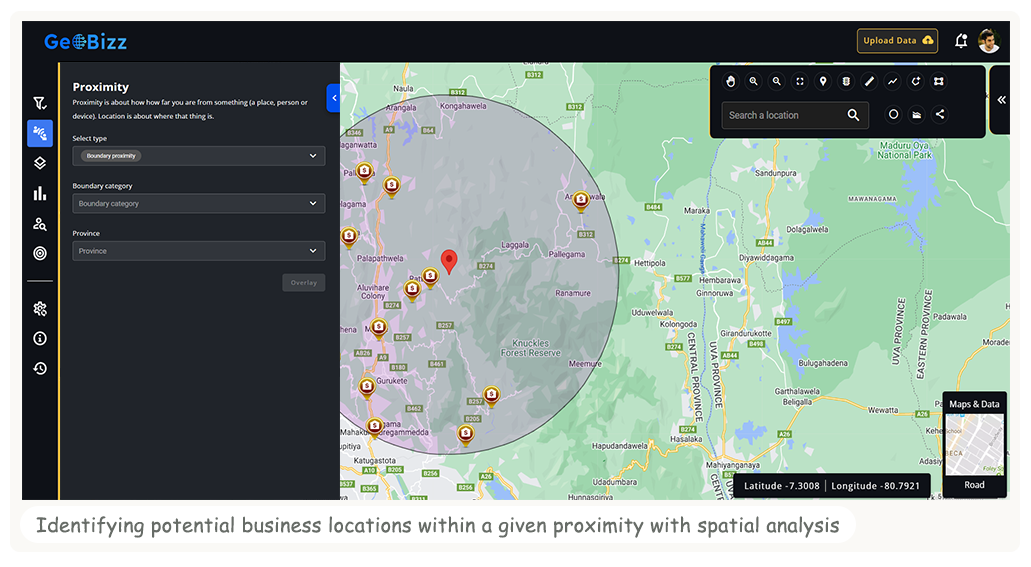The height and width of the screenshot is (567, 1031).
Task: Select the location pin marker tool
Action: (x=823, y=81)
